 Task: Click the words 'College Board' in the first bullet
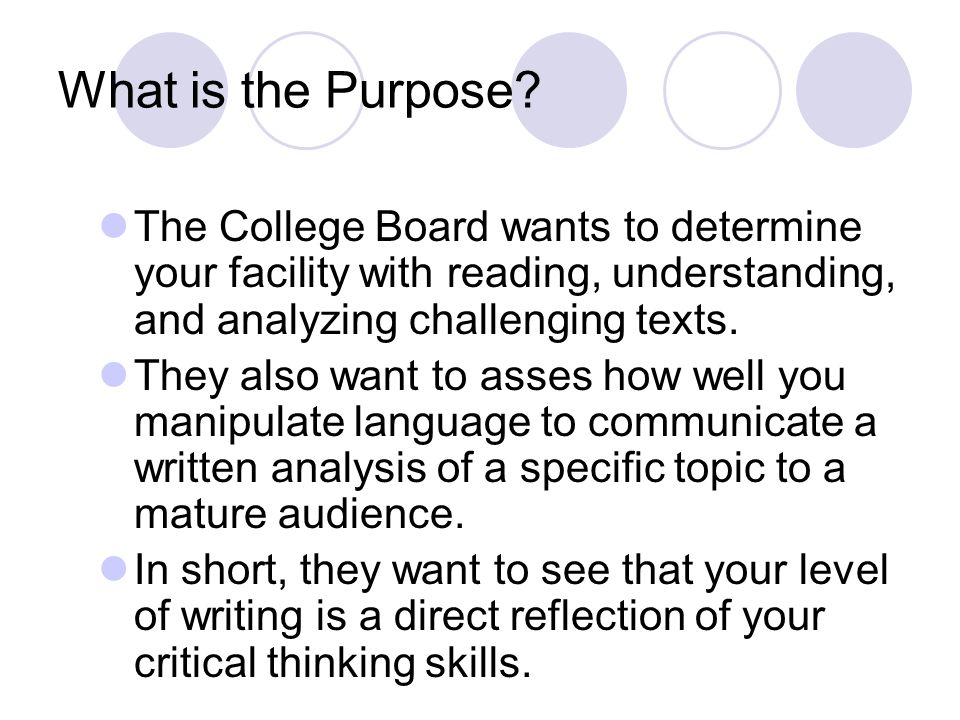pos(354,228)
